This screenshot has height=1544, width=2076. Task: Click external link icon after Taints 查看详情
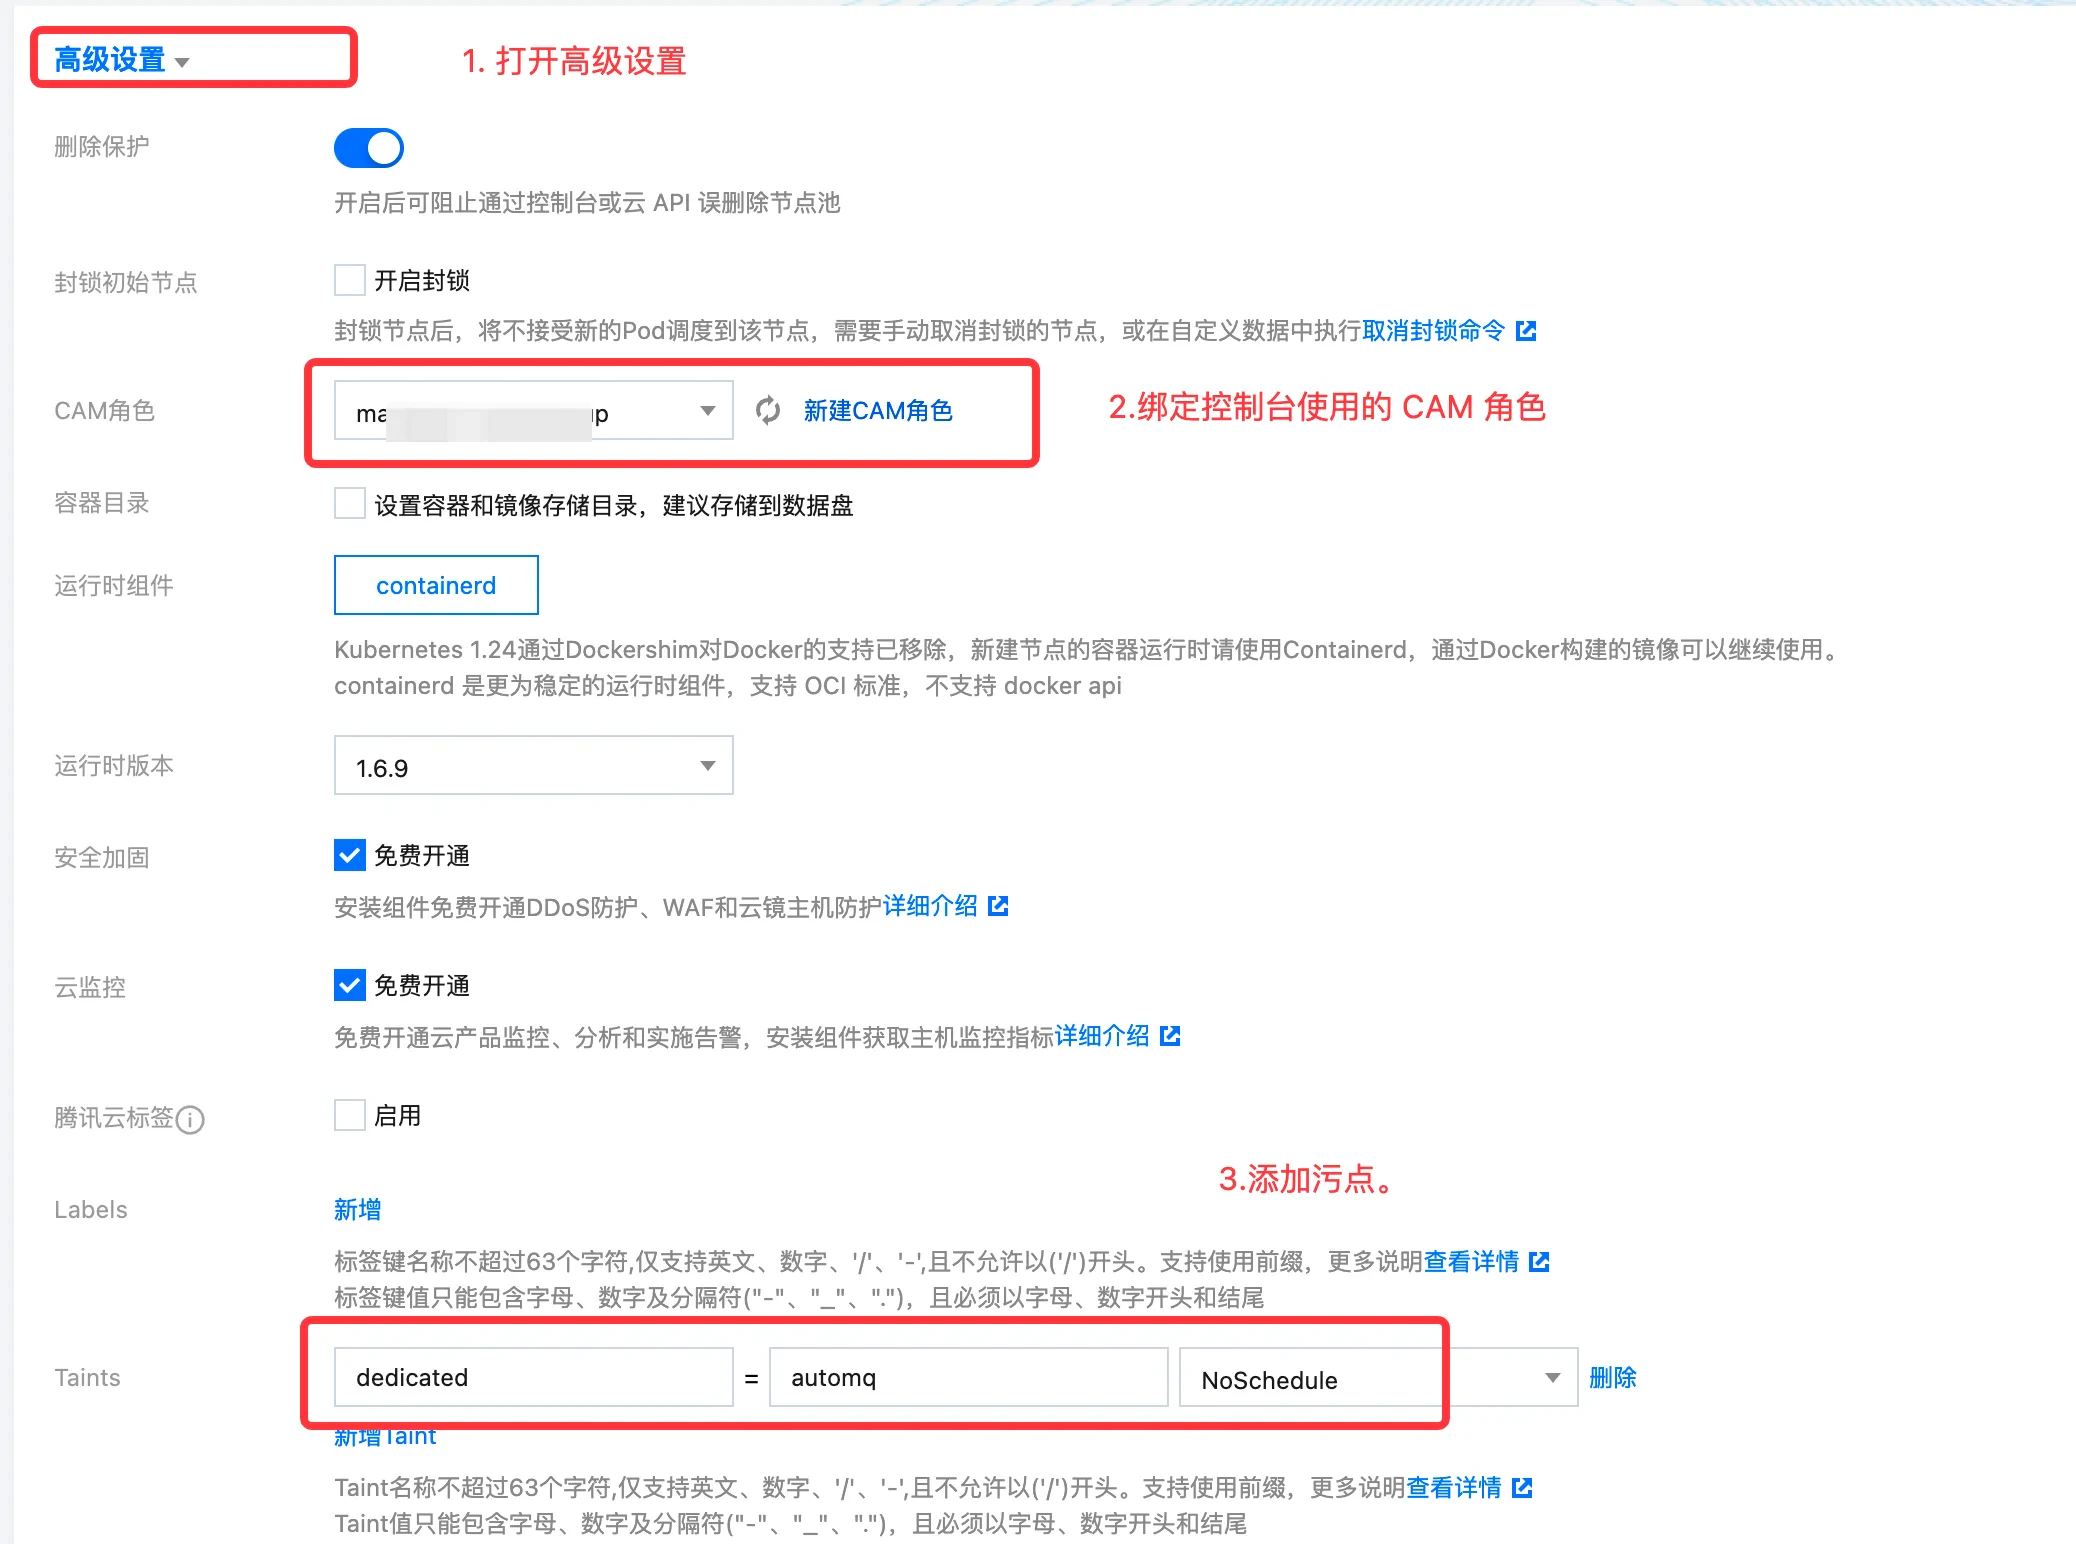click(x=1523, y=1488)
